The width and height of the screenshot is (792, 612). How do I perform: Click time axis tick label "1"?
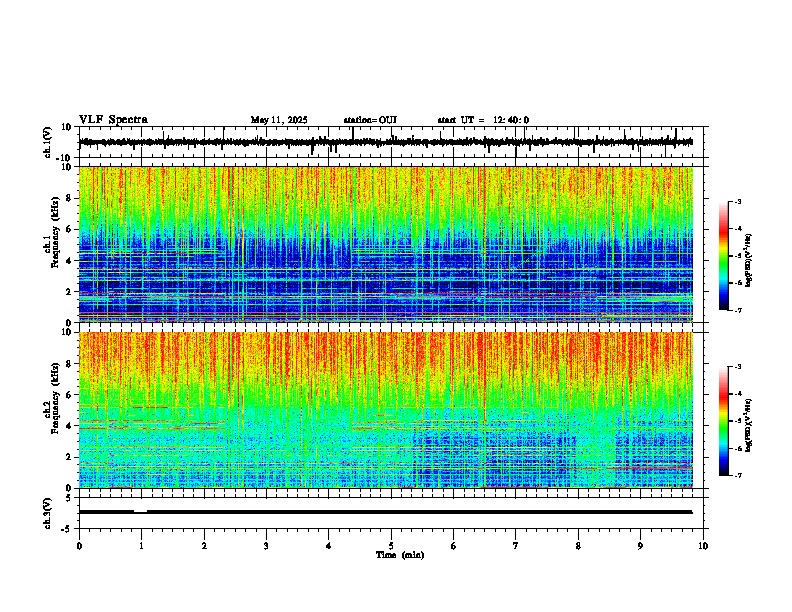pos(141,546)
